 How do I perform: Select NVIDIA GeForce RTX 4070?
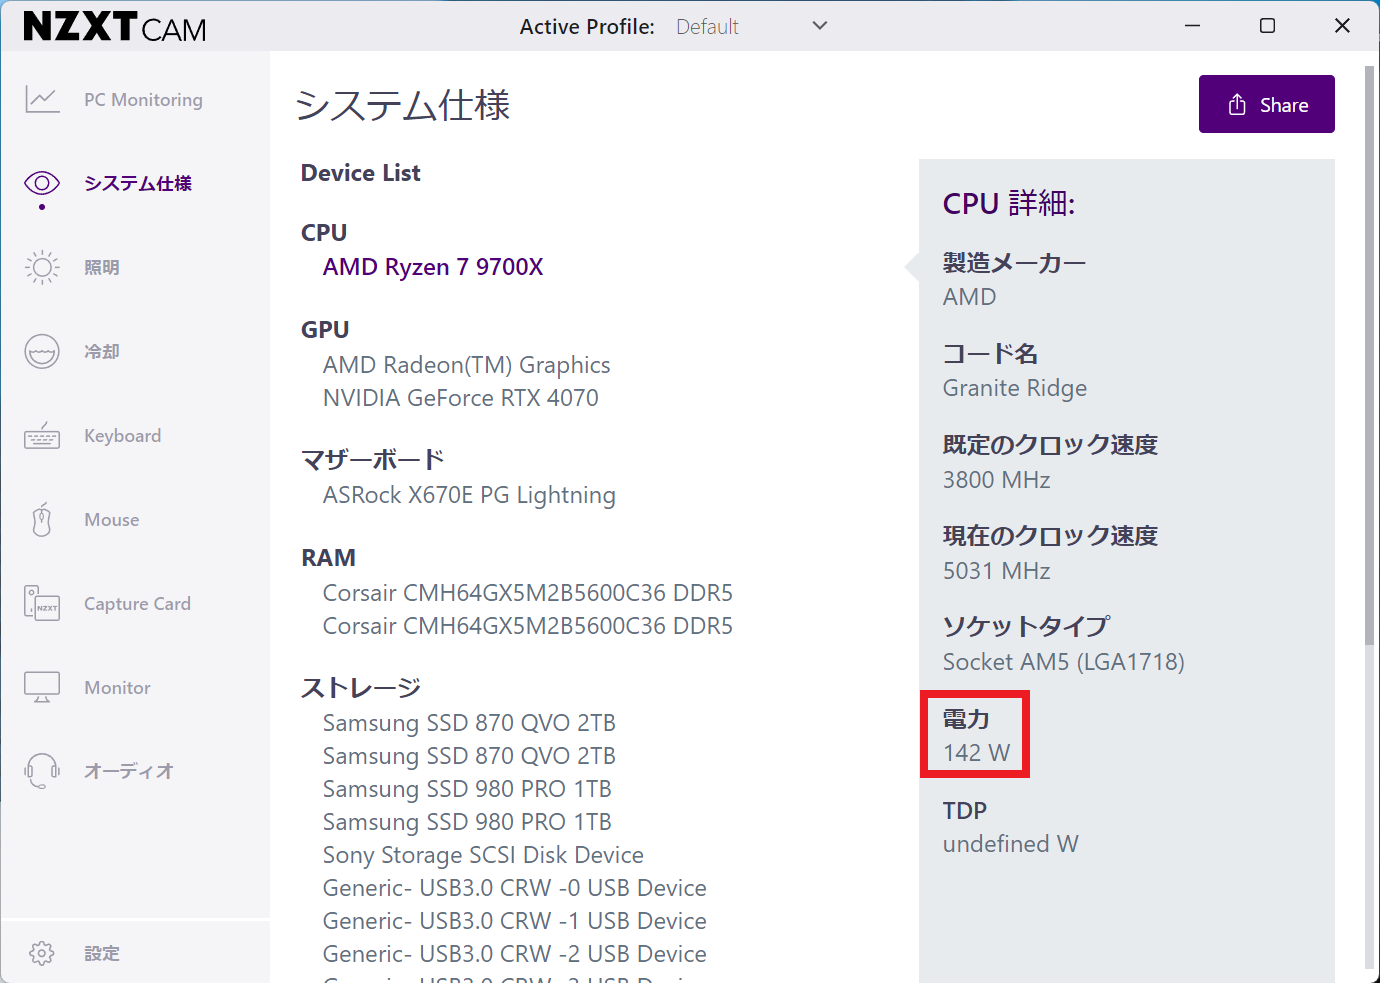pos(460,398)
